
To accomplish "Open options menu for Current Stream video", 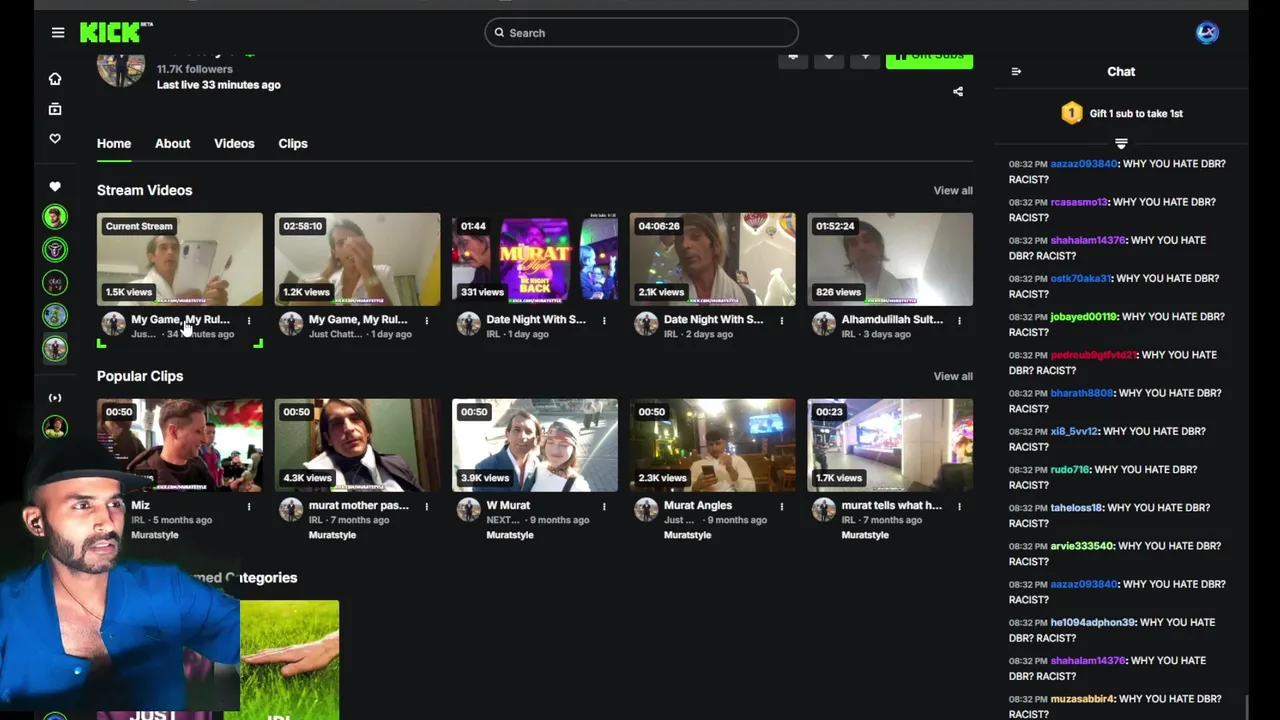I will click(x=249, y=321).
